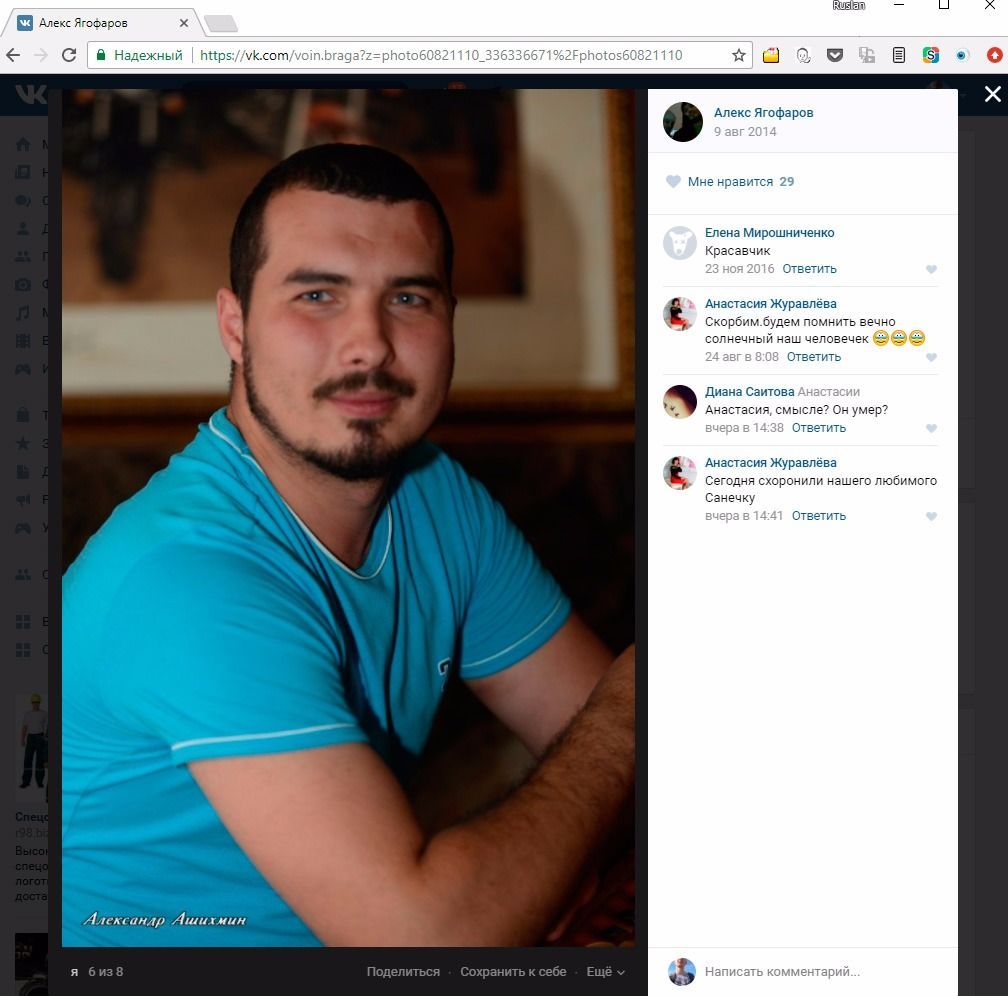This screenshot has width=1008, height=996.
Task: Close the photo viewer with the X
Action: [992, 94]
